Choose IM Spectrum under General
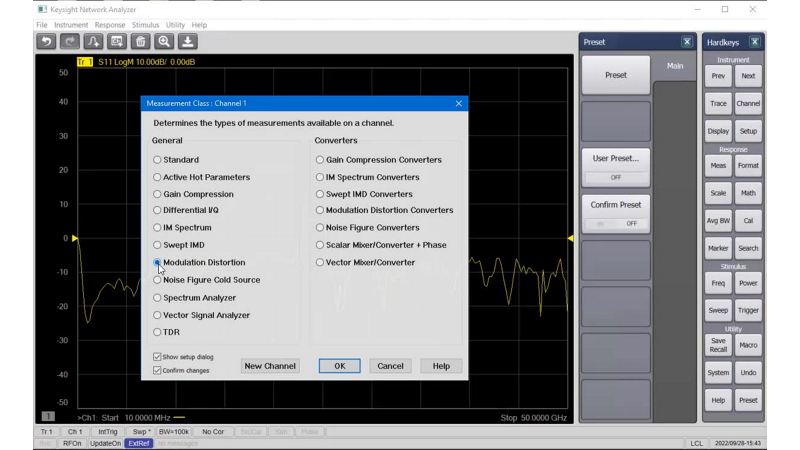 [157, 228]
